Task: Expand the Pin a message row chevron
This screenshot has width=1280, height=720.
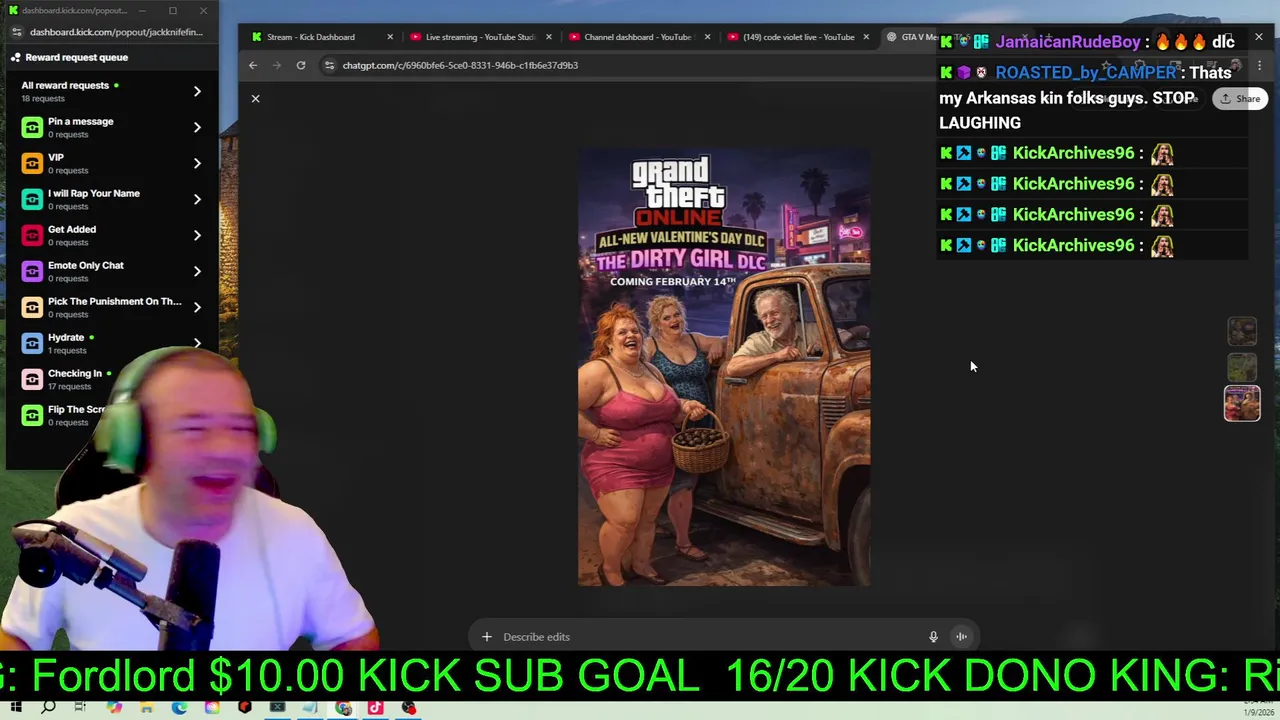Action: [x=197, y=127]
